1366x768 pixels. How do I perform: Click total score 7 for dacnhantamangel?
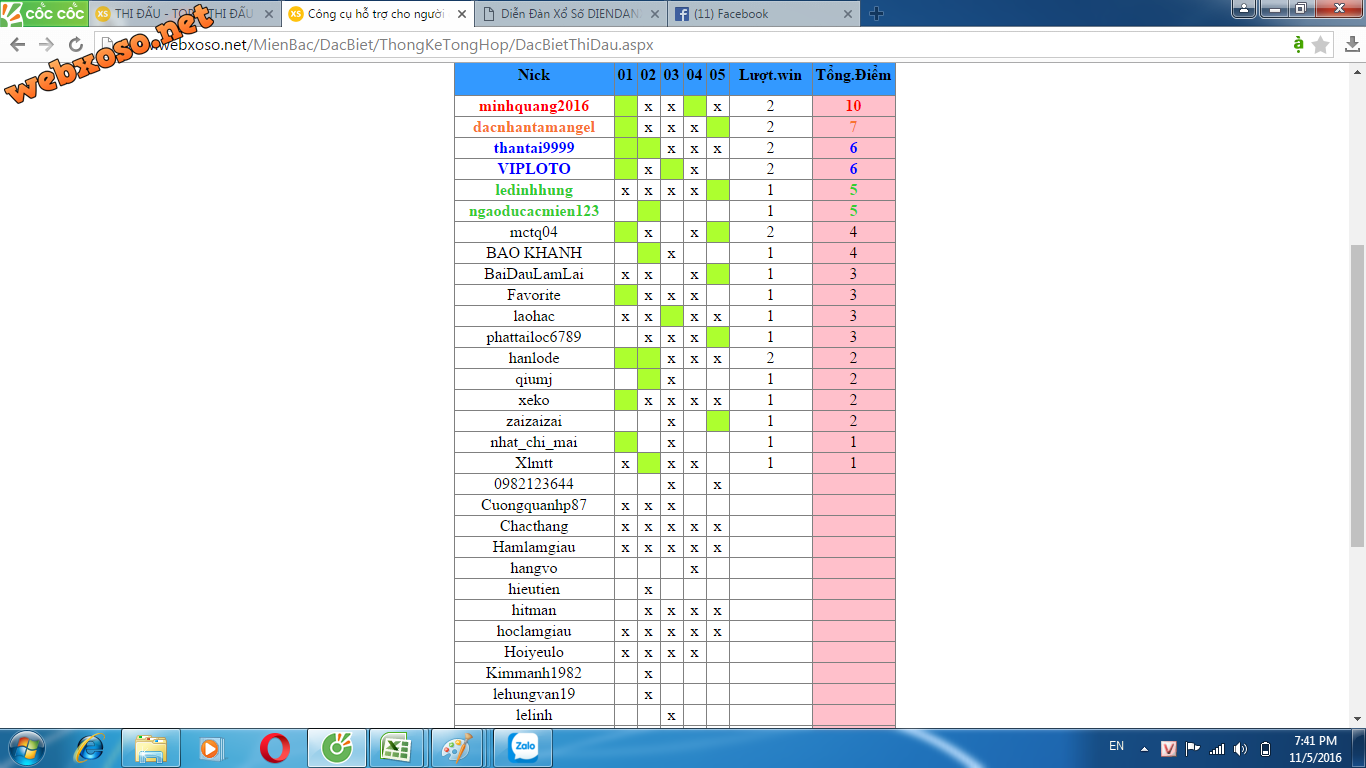(x=853, y=127)
